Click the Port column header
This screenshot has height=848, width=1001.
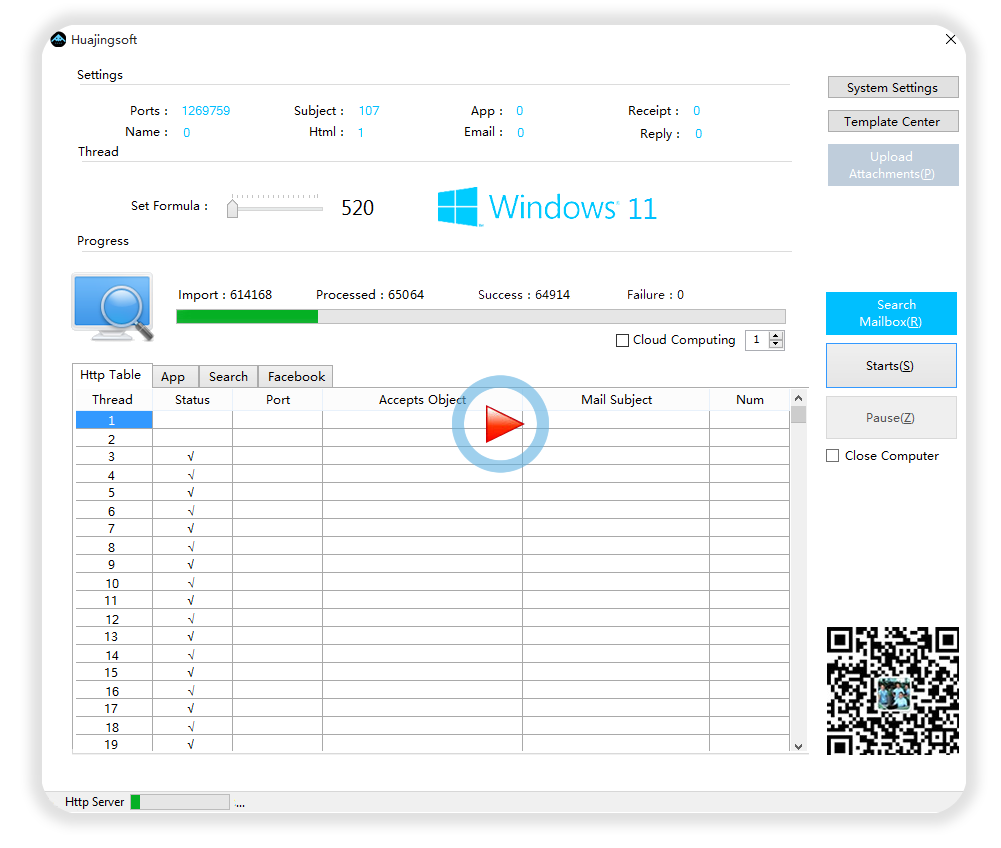[278, 400]
